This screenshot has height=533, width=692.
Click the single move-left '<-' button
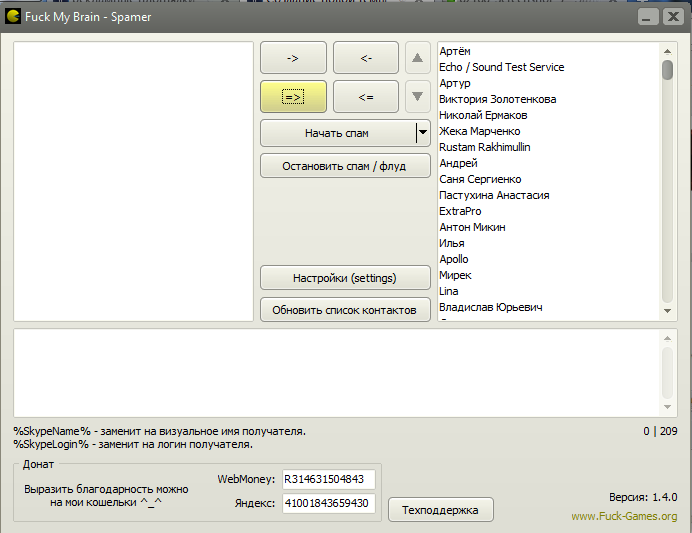point(366,58)
